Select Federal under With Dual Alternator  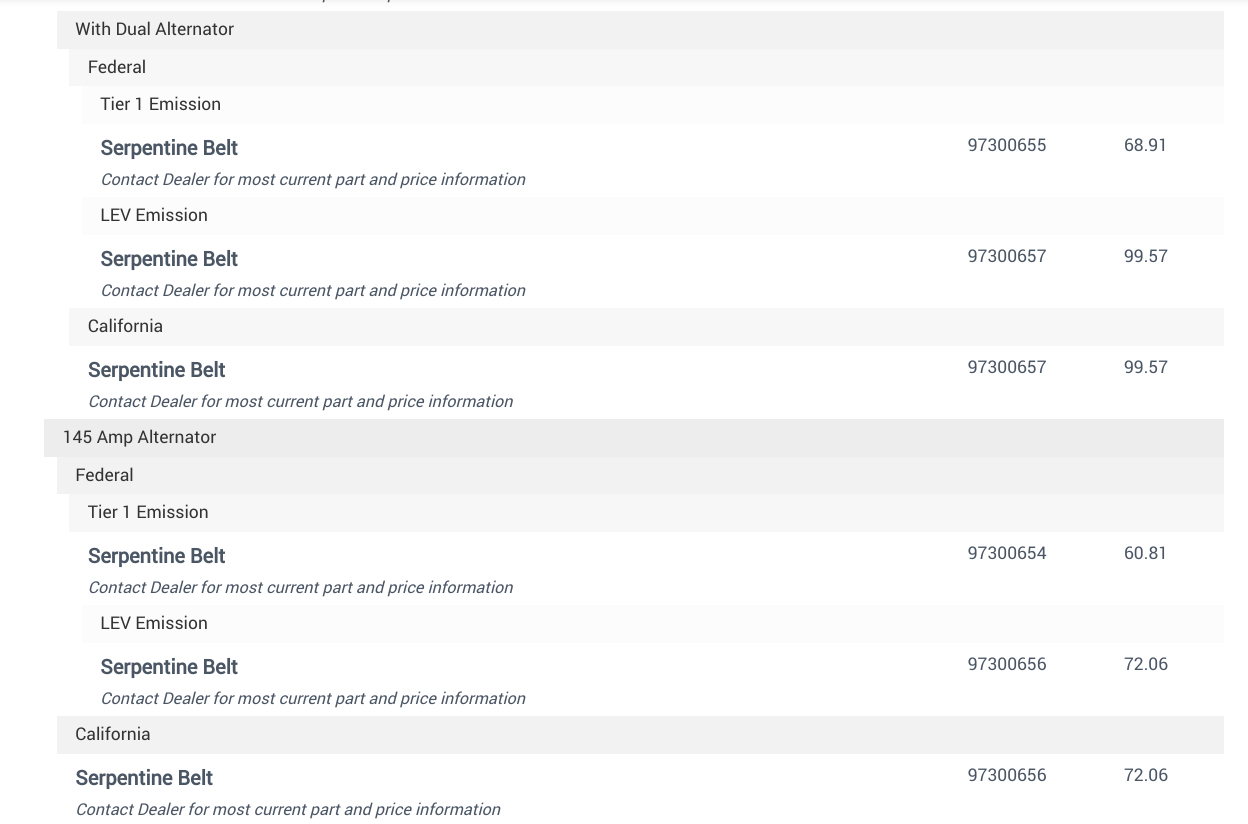tap(117, 67)
